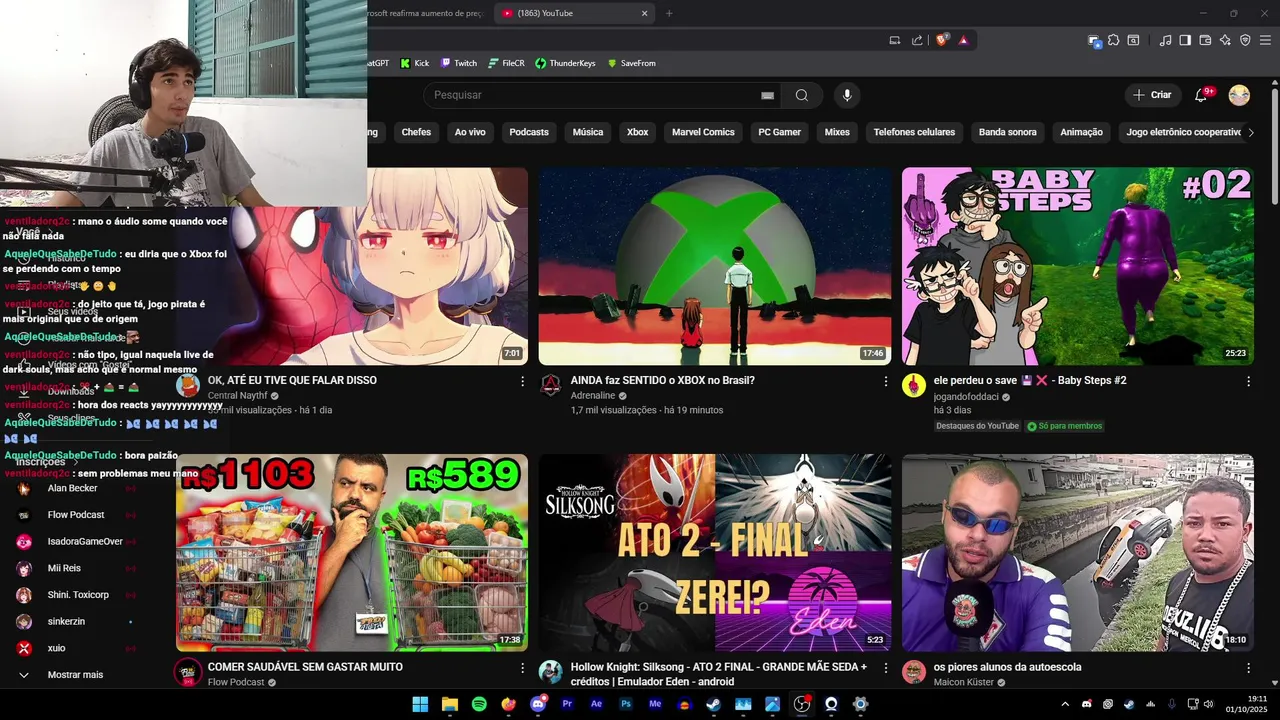Click the Central Naythf channel avatar
1280x720 pixels.
click(x=188, y=385)
